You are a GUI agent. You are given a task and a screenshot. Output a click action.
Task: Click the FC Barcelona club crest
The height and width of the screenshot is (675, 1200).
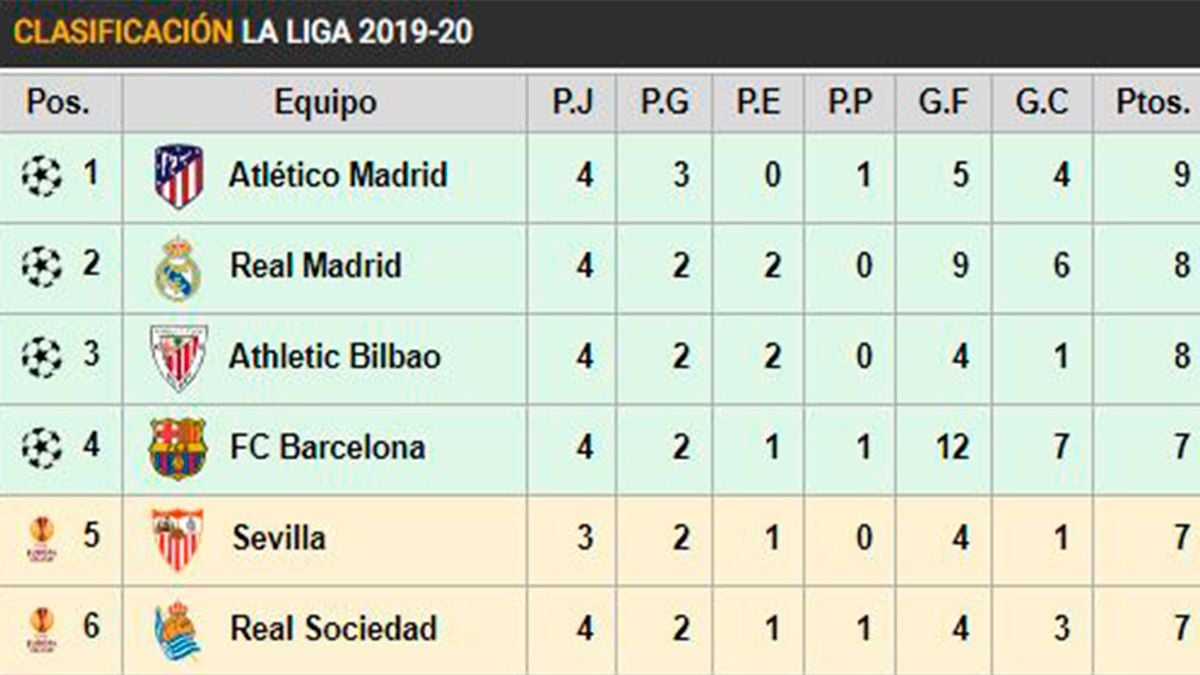178,447
